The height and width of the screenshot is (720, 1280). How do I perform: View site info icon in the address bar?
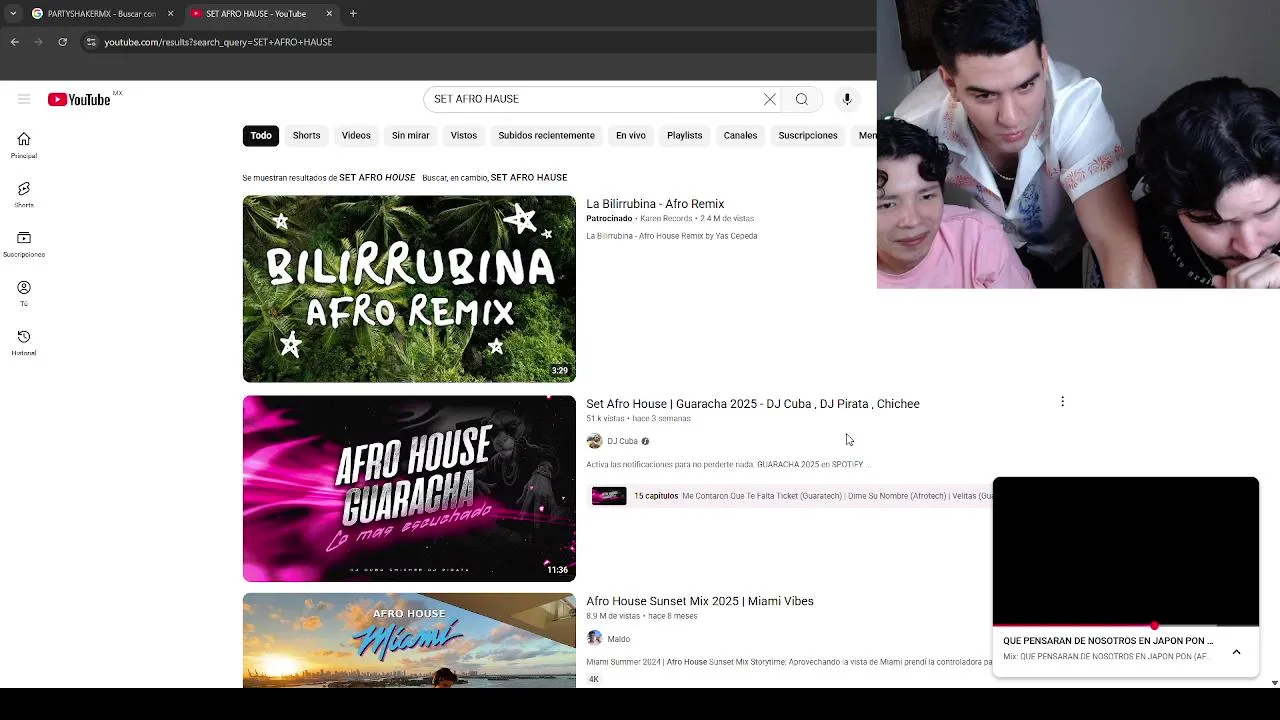91,42
